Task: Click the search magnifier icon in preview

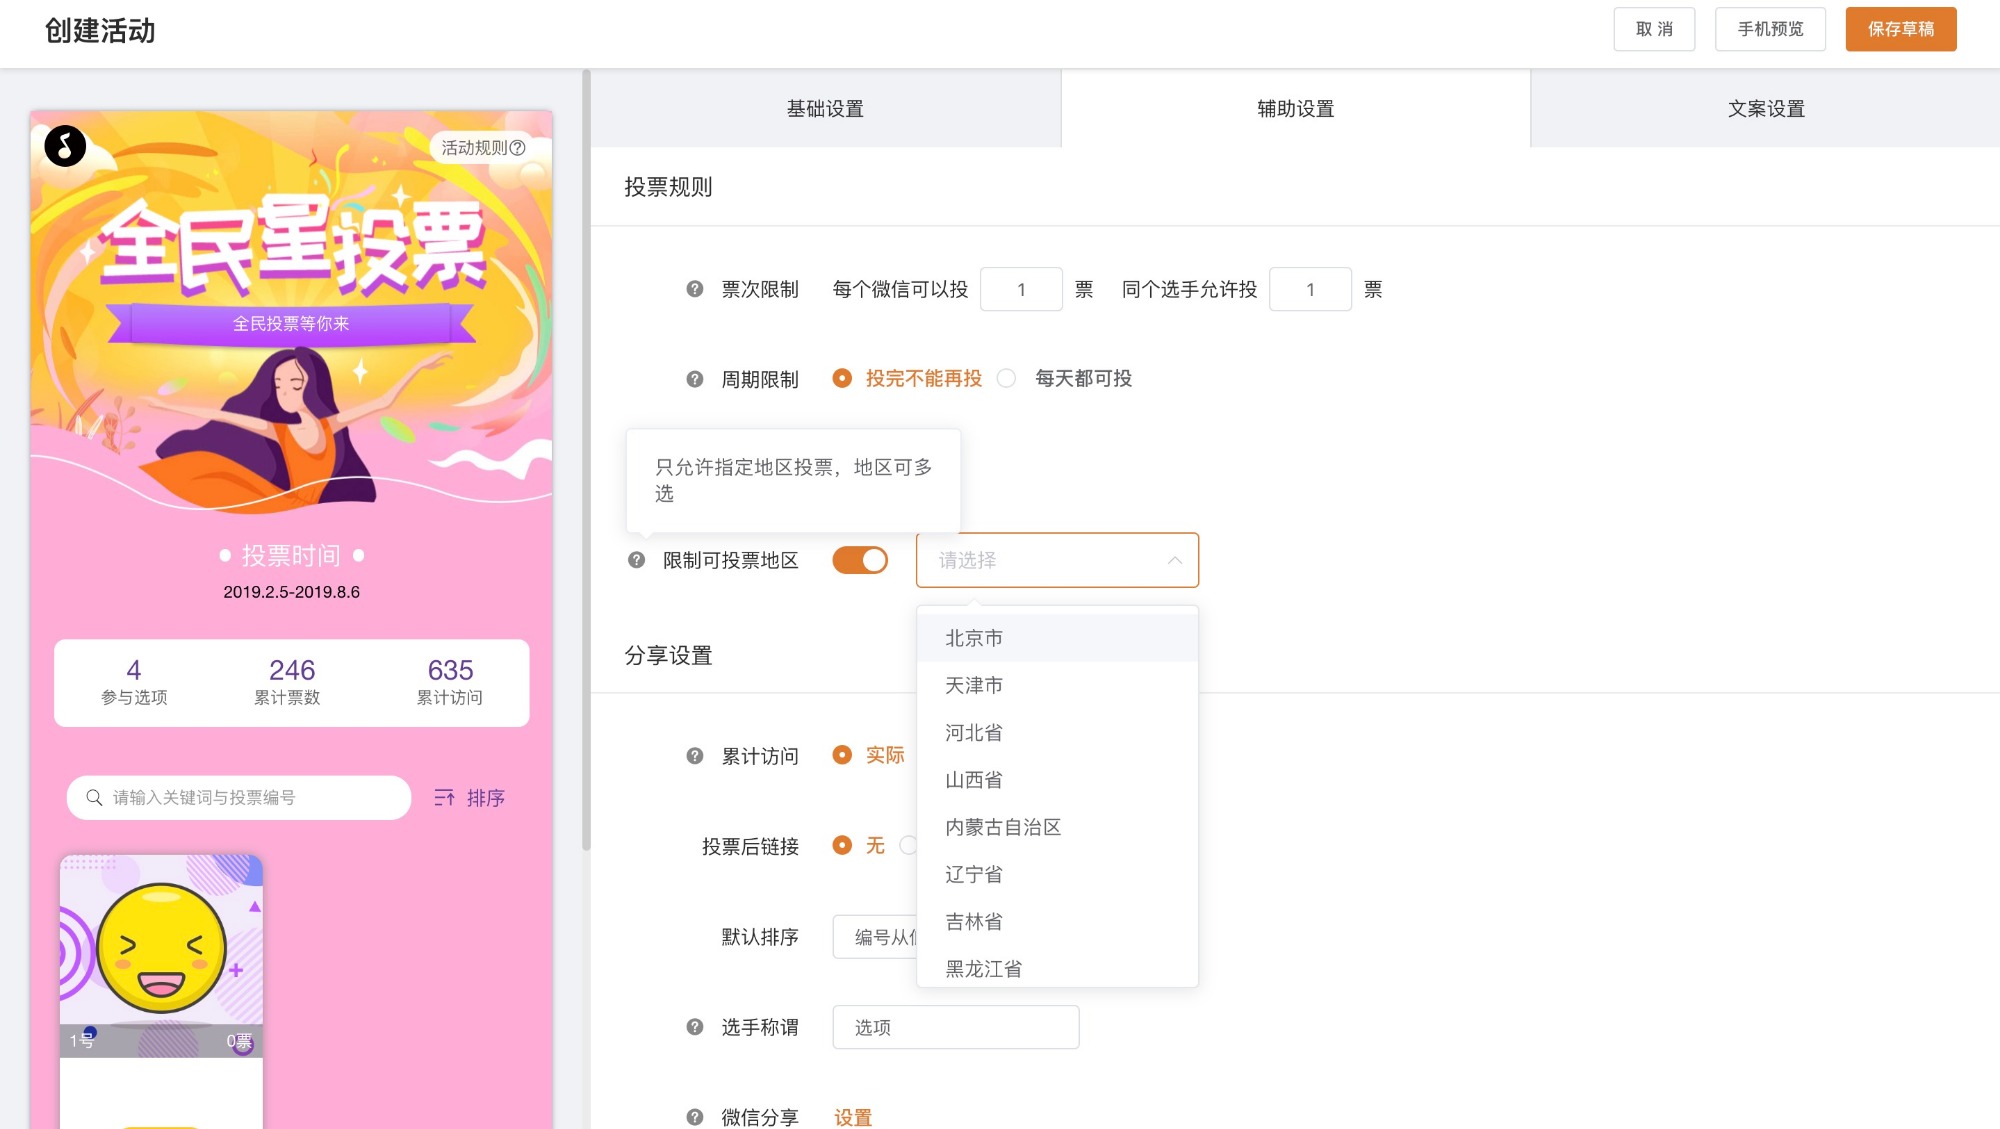Action: tap(94, 797)
